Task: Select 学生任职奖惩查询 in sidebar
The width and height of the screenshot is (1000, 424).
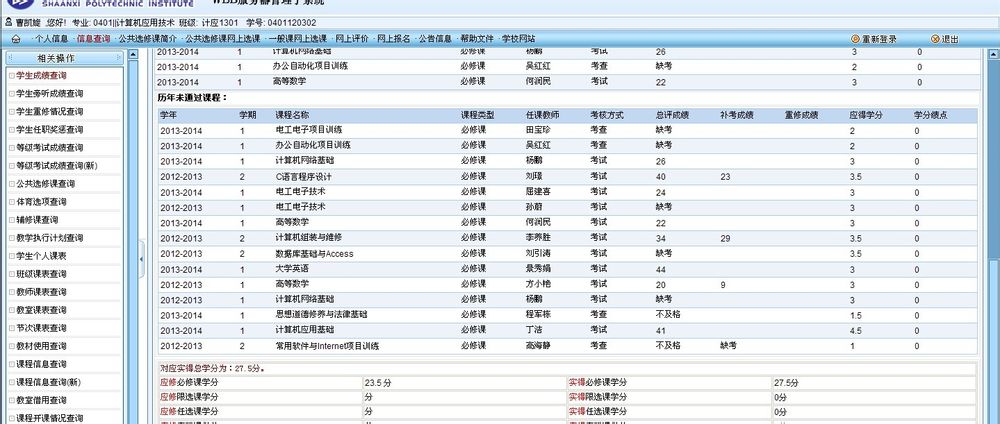Action: pyautogui.click(x=49, y=129)
